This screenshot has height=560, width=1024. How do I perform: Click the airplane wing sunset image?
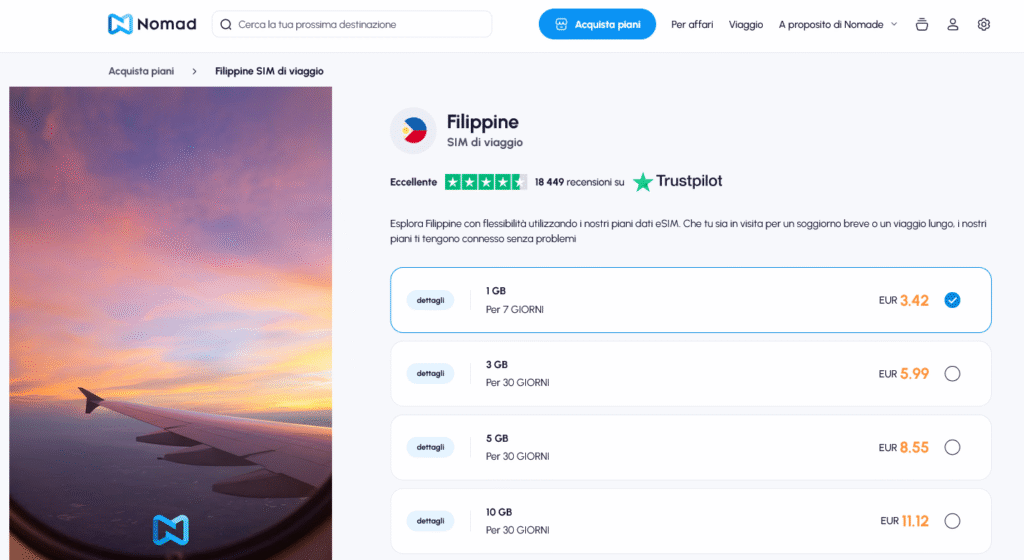click(x=170, y=320)
